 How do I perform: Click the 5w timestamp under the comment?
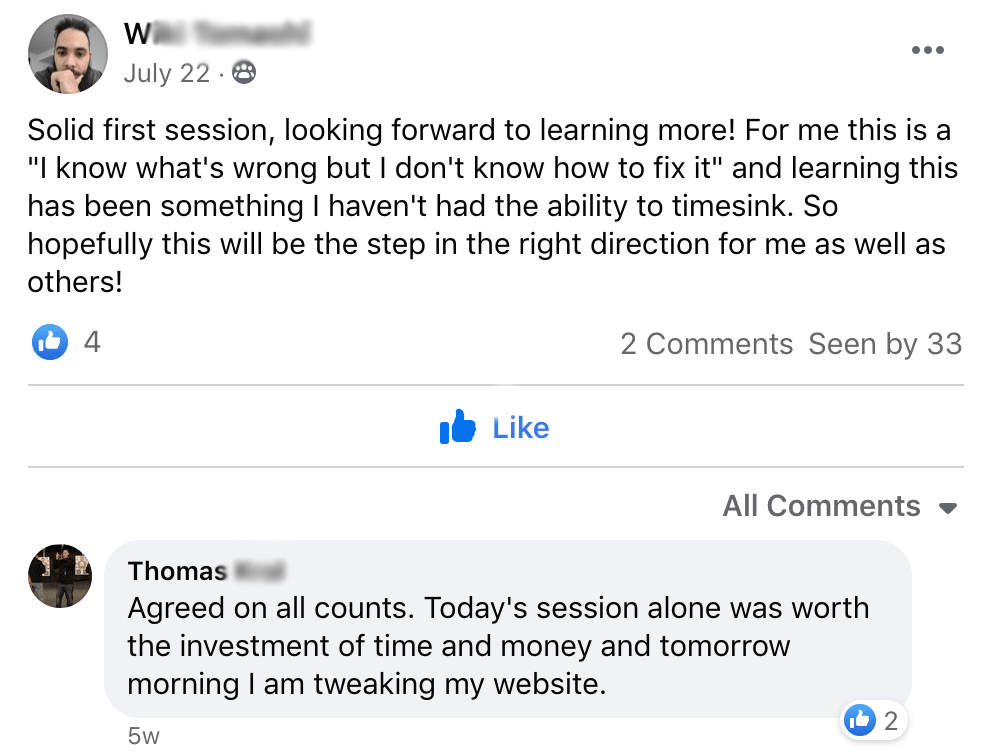(144, 737)
